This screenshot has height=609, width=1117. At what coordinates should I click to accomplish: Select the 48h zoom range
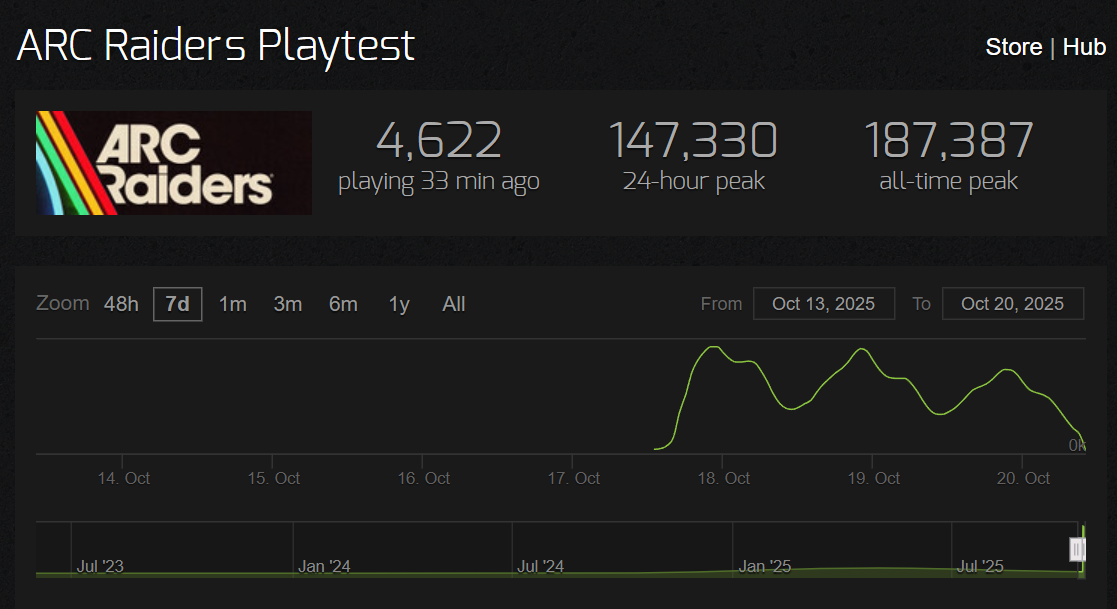[121, 304]
